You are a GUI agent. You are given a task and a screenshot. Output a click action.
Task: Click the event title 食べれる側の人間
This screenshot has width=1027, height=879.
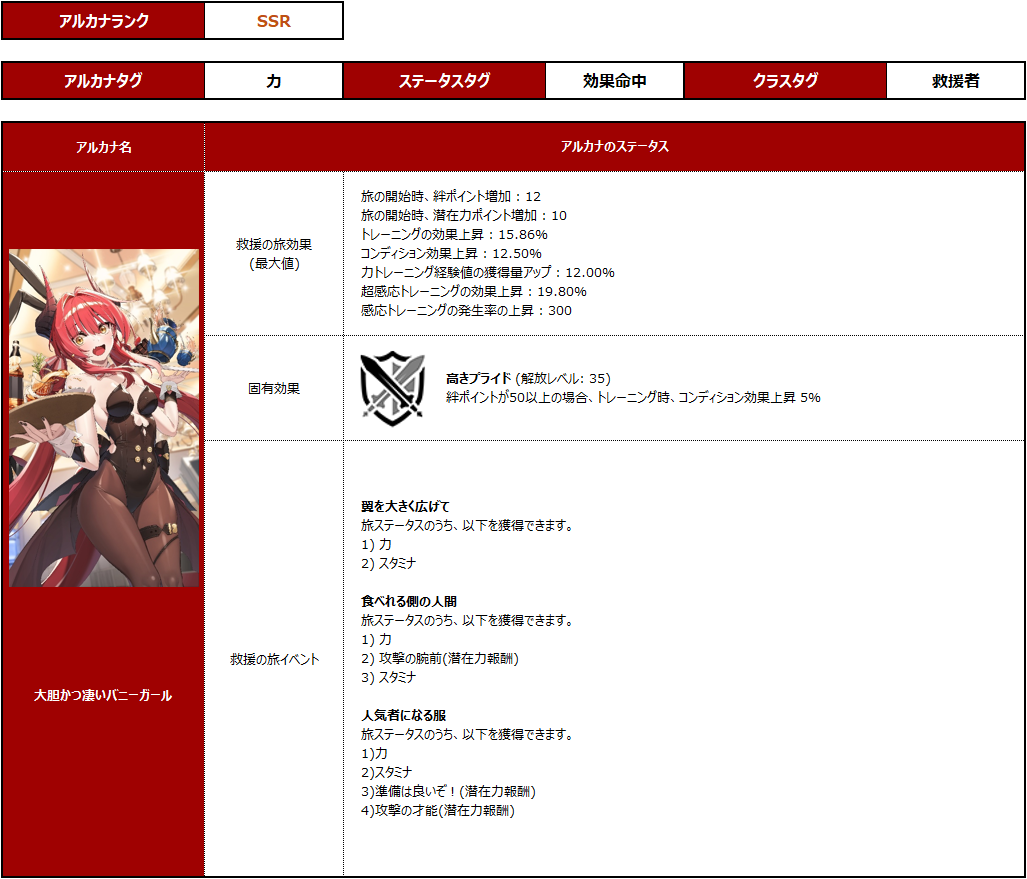(409, 601)
